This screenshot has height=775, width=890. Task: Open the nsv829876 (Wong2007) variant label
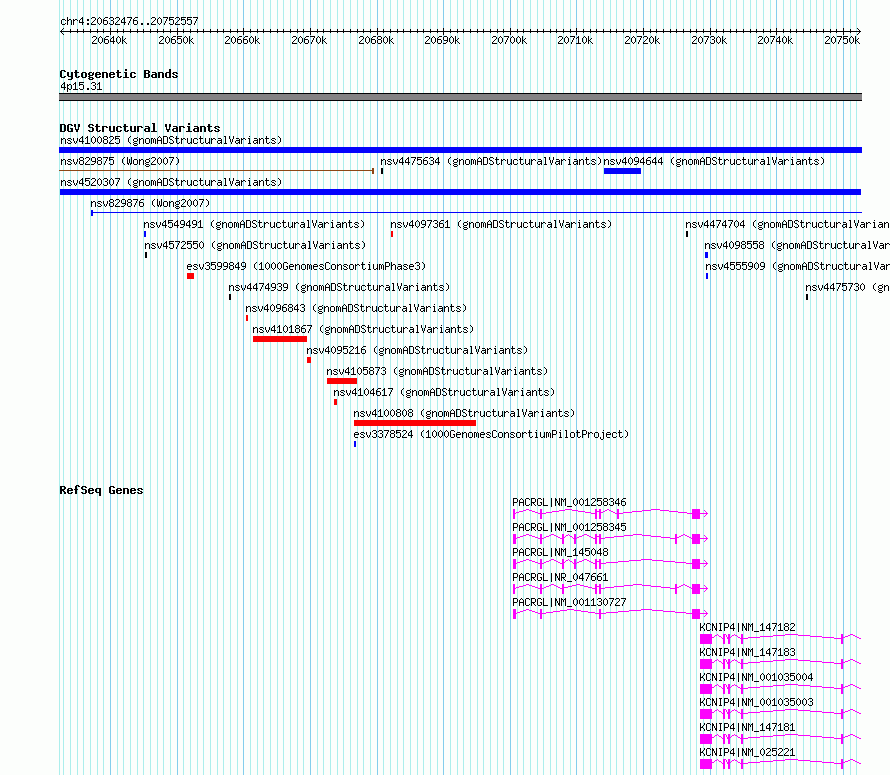click(150, 203)
